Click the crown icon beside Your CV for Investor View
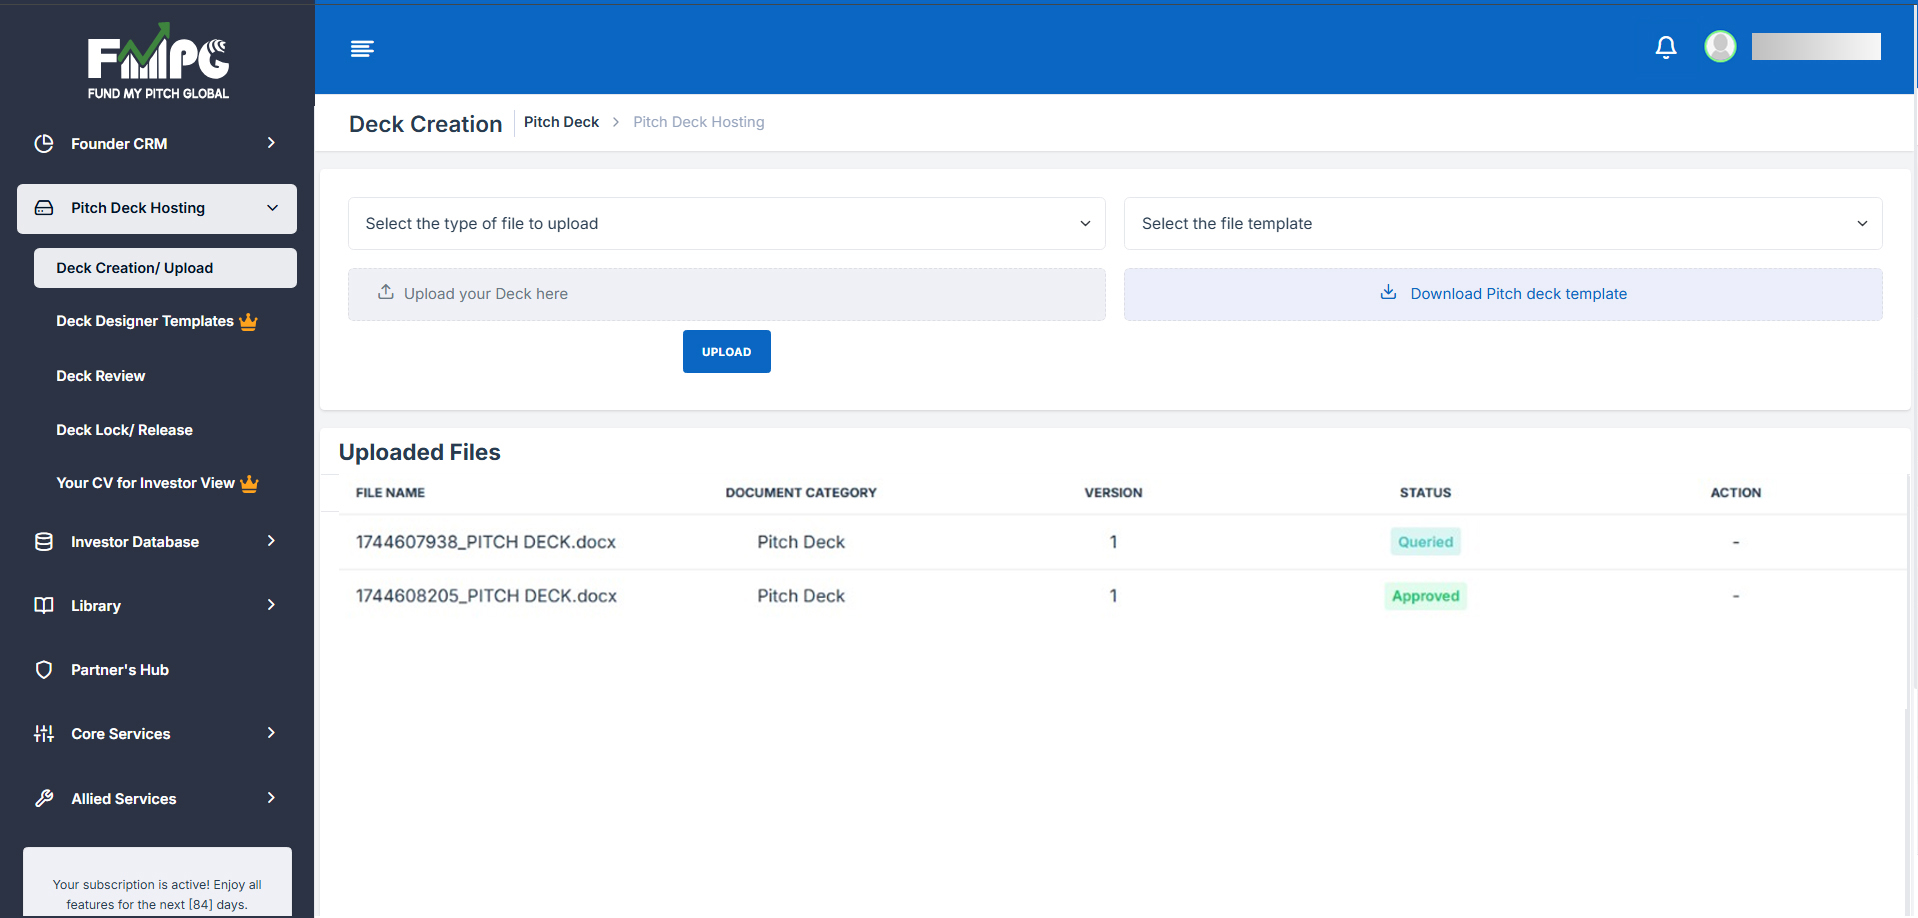The height and width of the screenshot is (918, 1918). [250, 484]
